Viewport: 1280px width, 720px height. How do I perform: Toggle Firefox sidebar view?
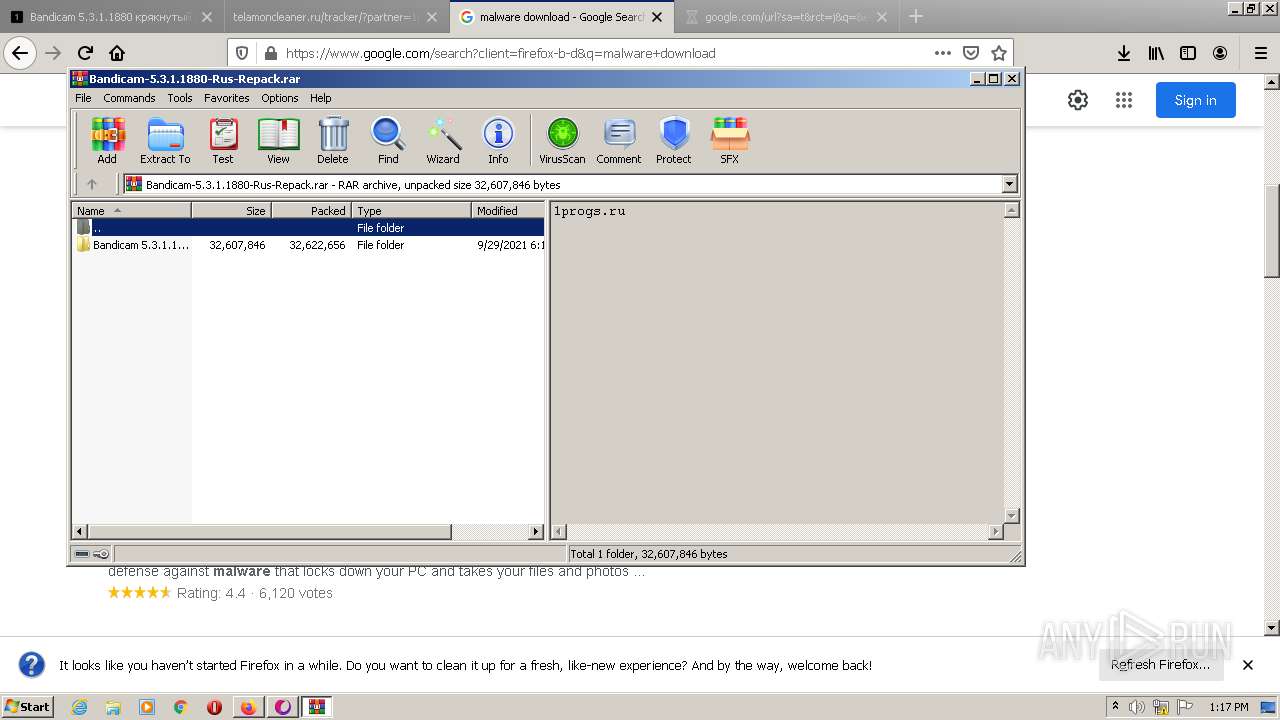1188,53
